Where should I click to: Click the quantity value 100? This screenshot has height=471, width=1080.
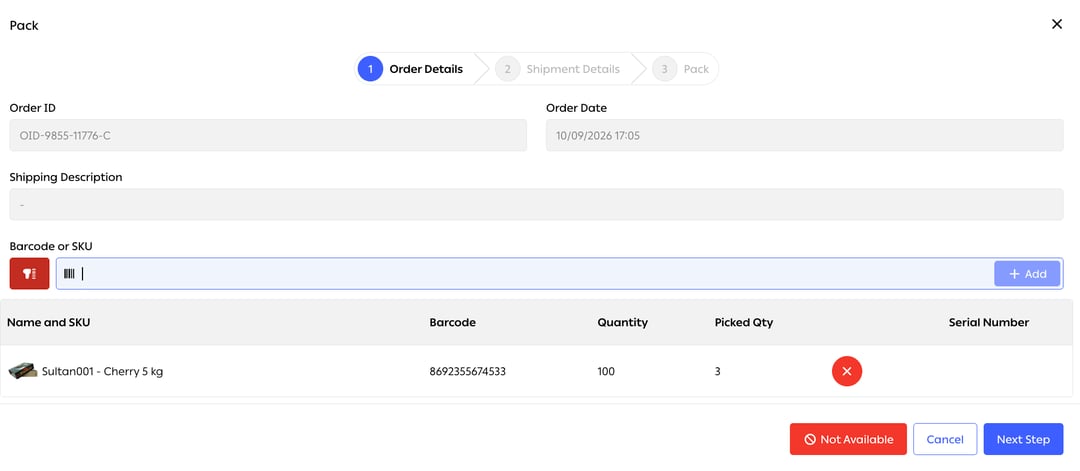click(x=606, y=372)
